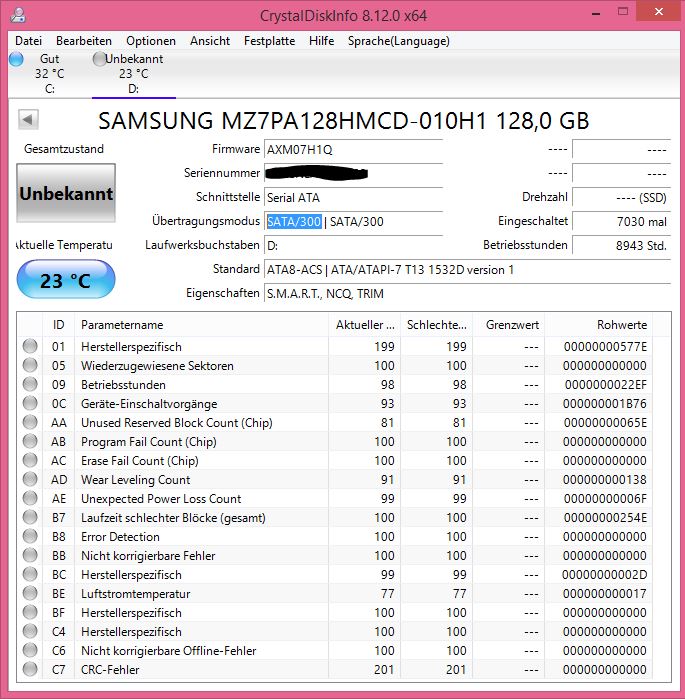Click the 23 °C temperature button
The height and width of the screenshot is (699, 685).
(66, 280)
